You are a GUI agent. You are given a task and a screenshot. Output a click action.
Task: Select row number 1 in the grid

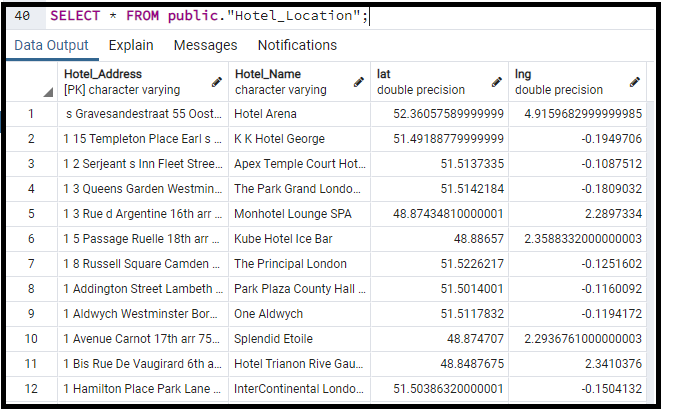coord(31,114)
